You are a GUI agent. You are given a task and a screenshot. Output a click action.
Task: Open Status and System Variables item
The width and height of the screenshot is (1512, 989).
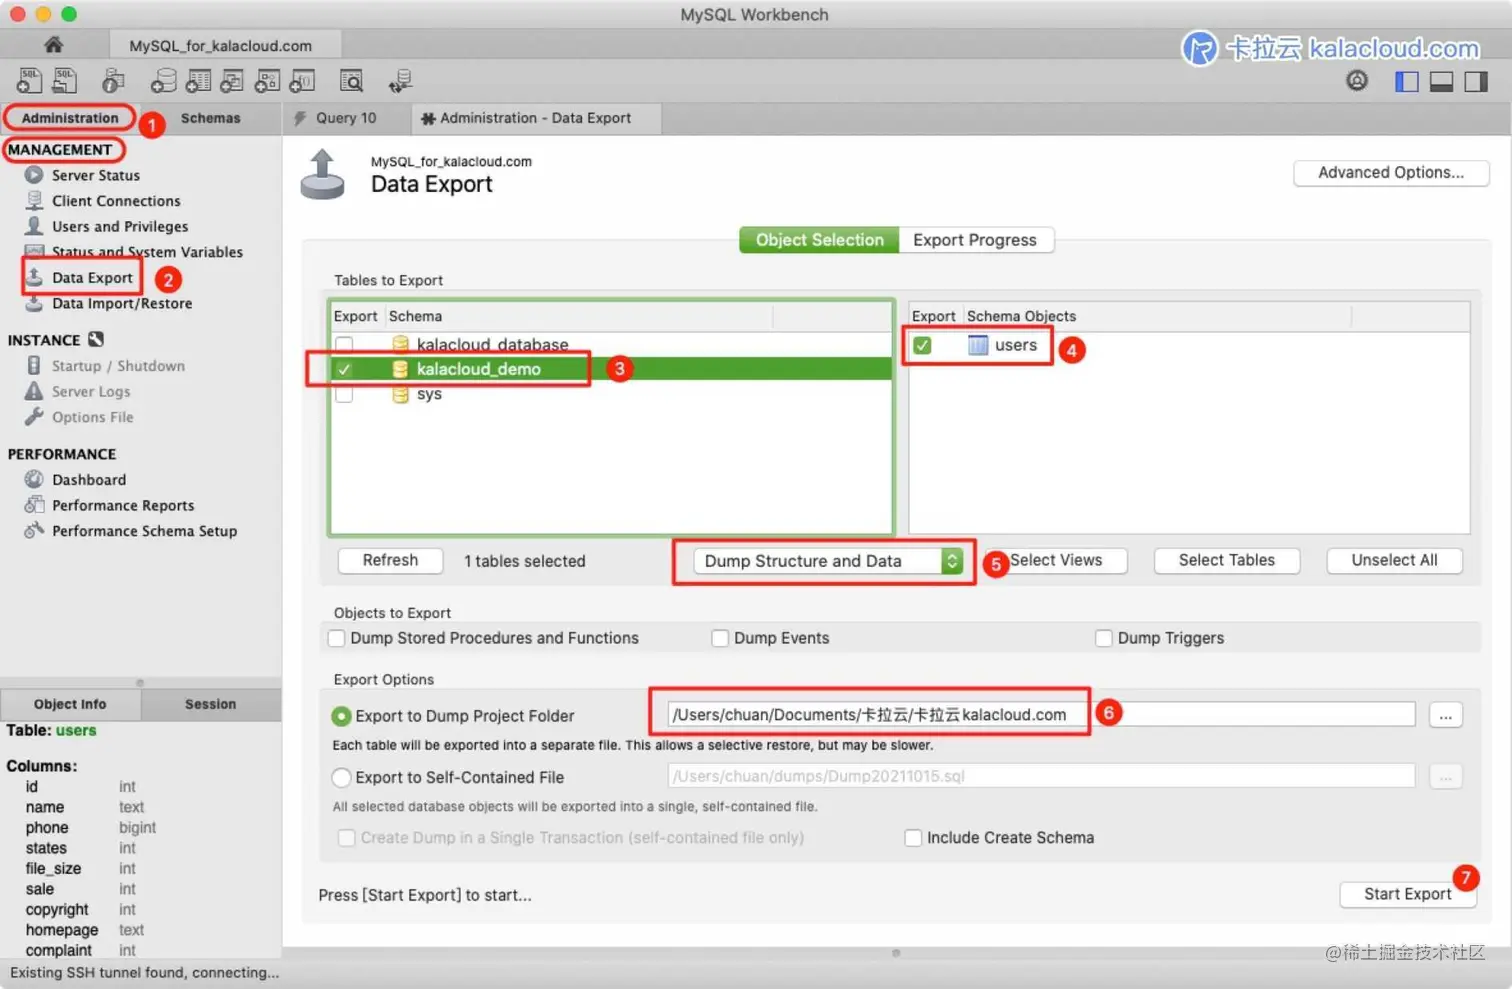[147, 252]
